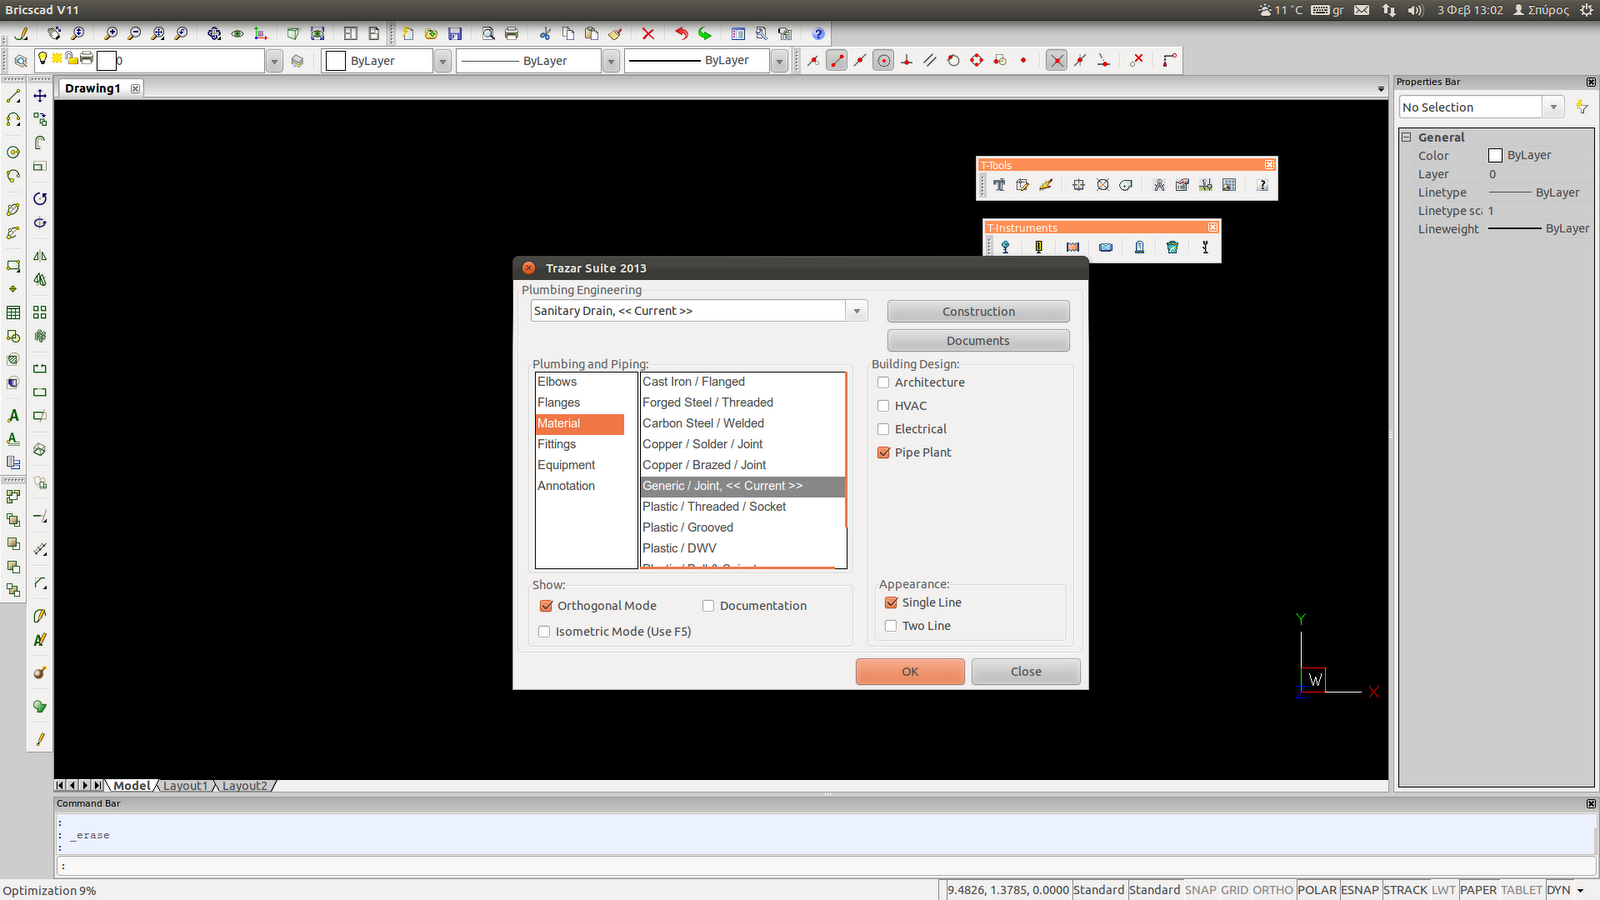Enable the Architecture checkbox
Image resolution: width=1600 pixels, height=900 pixels.
(883, 382)
